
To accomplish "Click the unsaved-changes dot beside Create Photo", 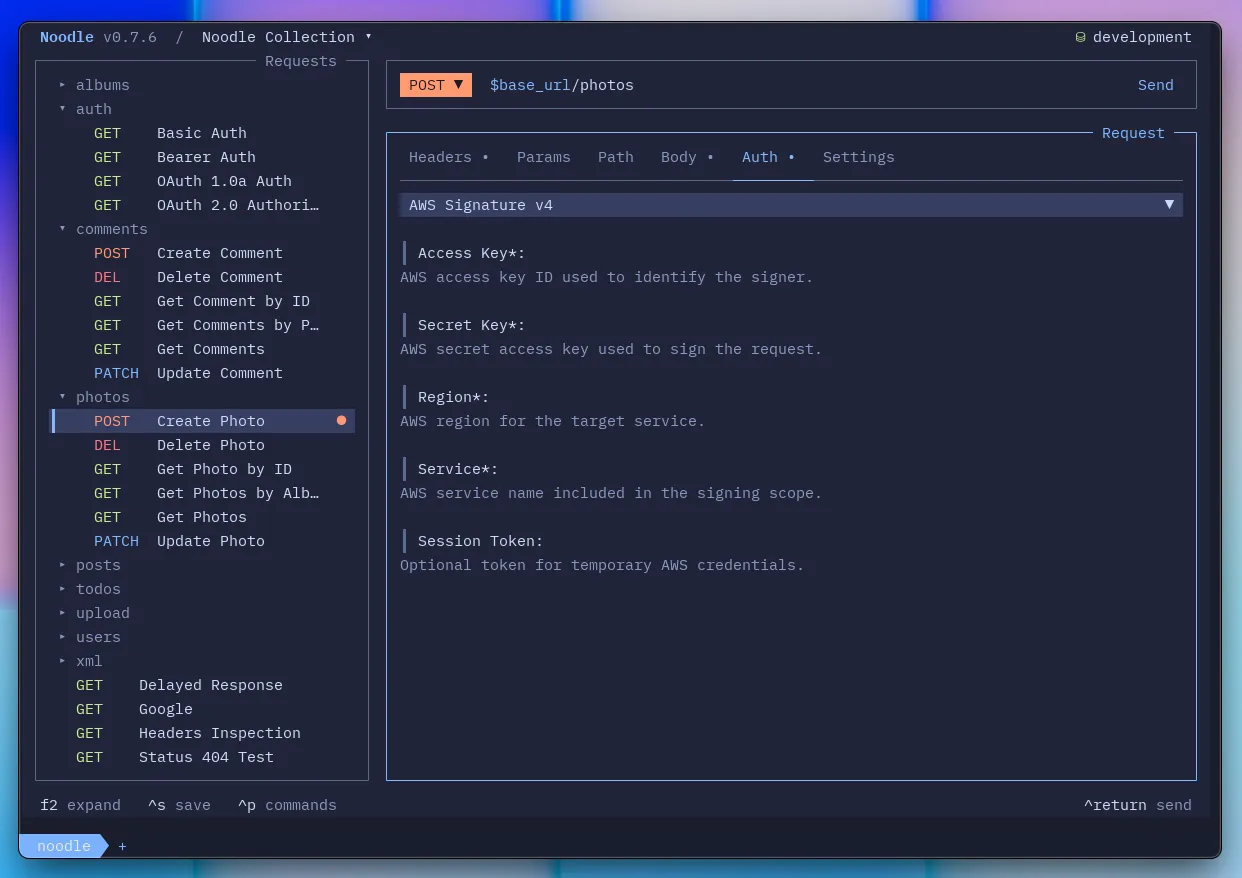I will (341, 421).
